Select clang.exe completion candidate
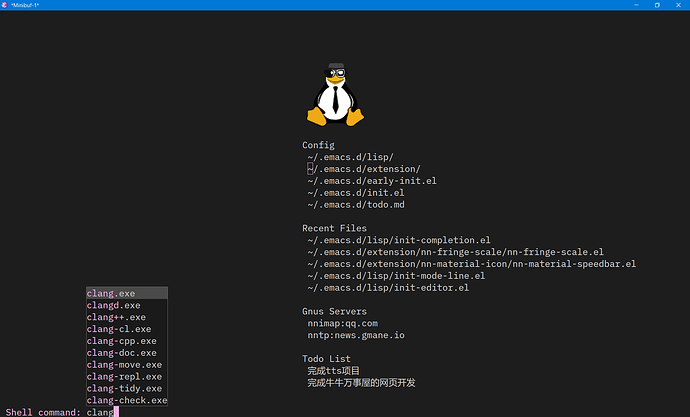 [127, 293]
